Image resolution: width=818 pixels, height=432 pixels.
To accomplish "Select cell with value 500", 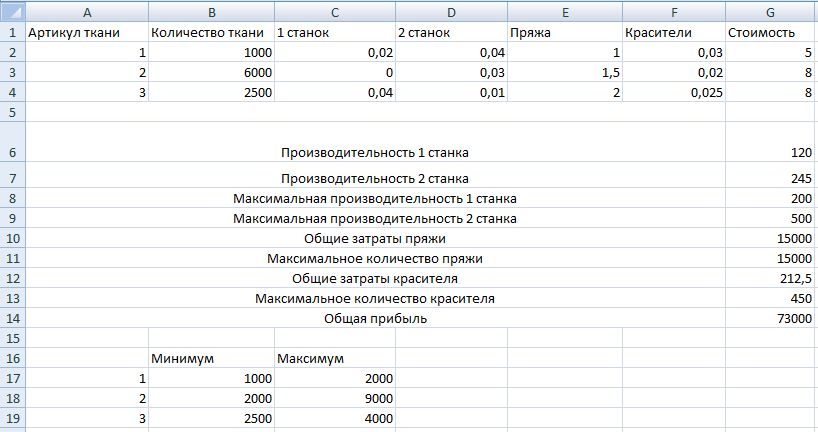I will click(770, 218).
